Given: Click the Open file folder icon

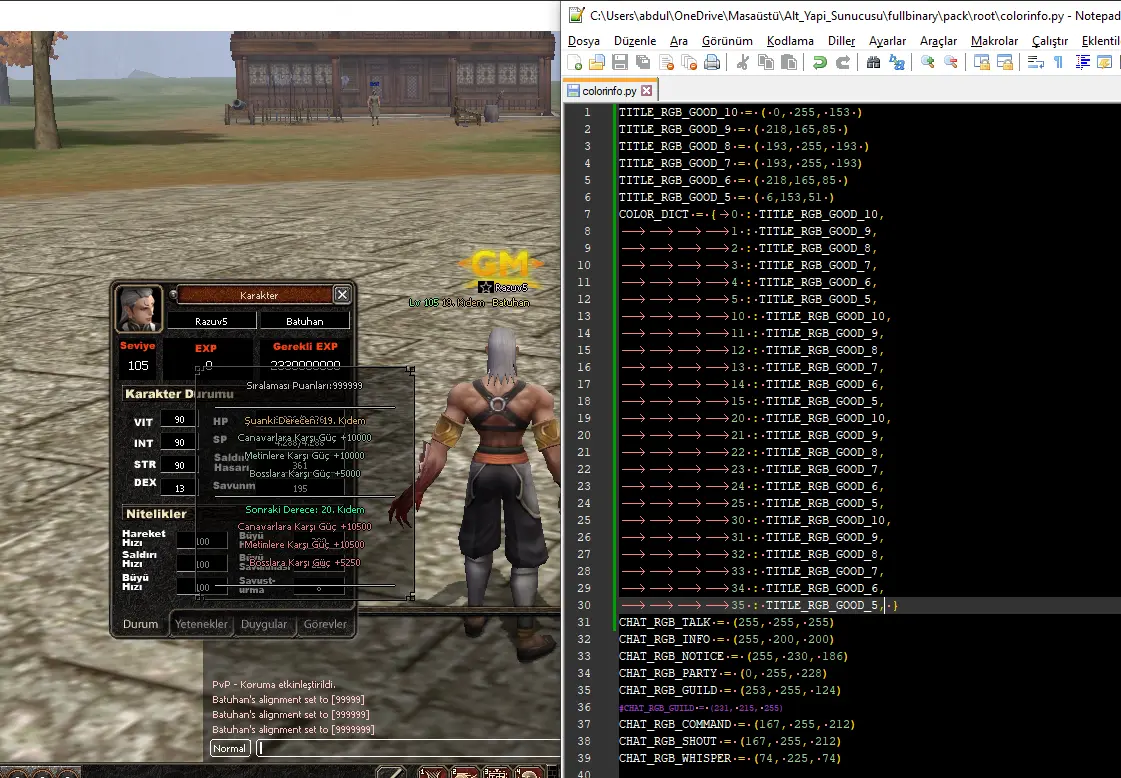Looking at the screenshot, I should 597,62.
